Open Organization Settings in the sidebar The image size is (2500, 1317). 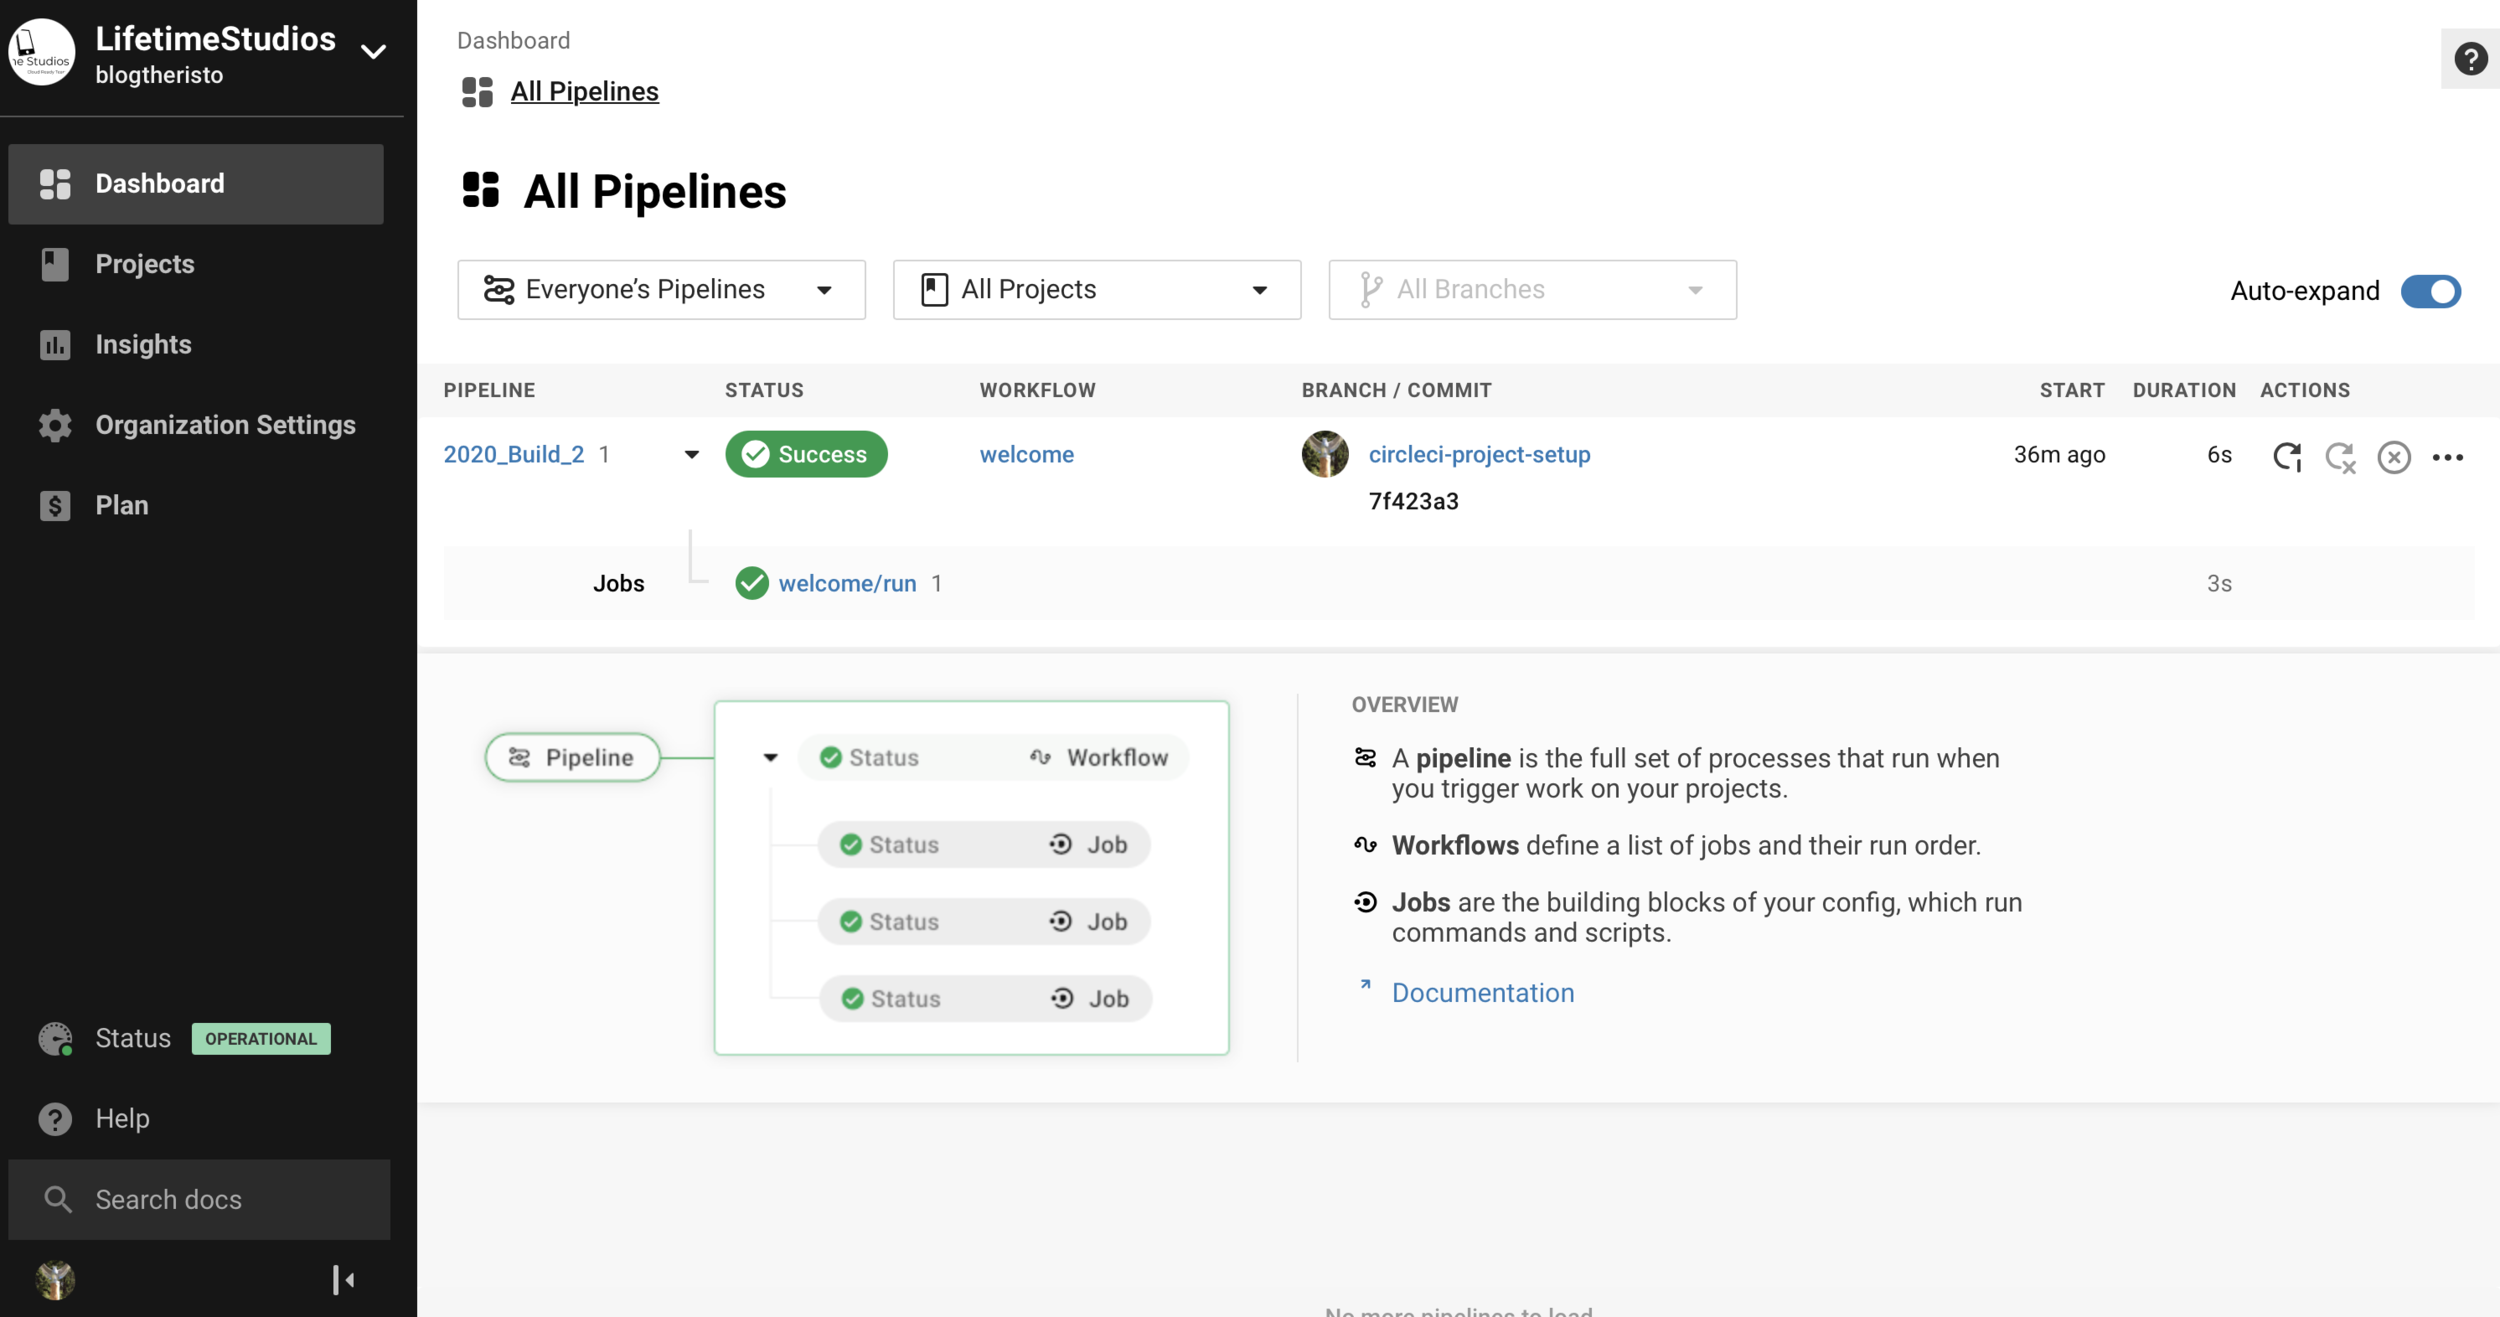pos(225,425)
